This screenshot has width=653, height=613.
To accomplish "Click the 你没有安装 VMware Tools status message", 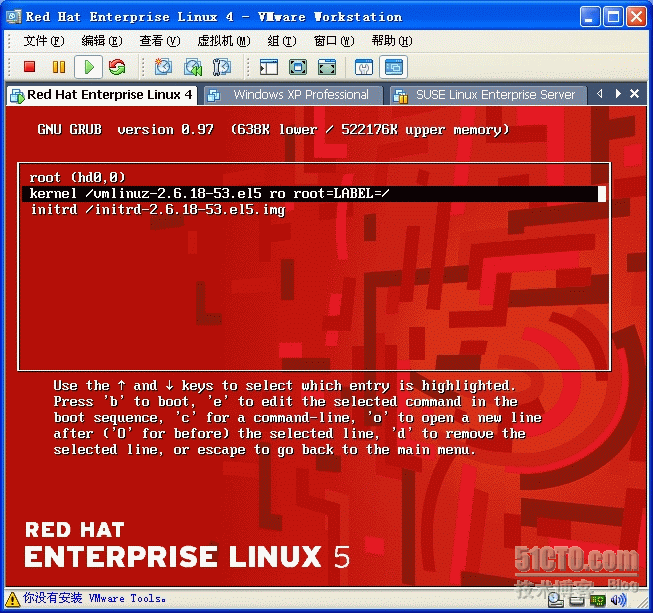I will [x=95, y=598].
